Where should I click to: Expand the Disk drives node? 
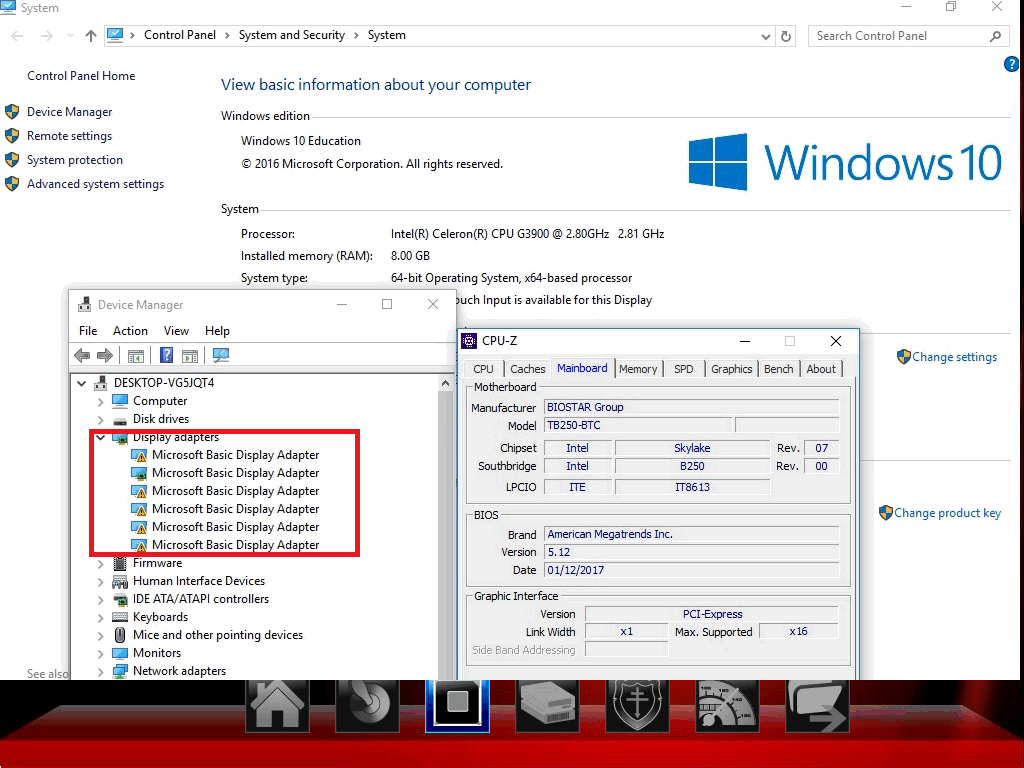tap(101, 419)
